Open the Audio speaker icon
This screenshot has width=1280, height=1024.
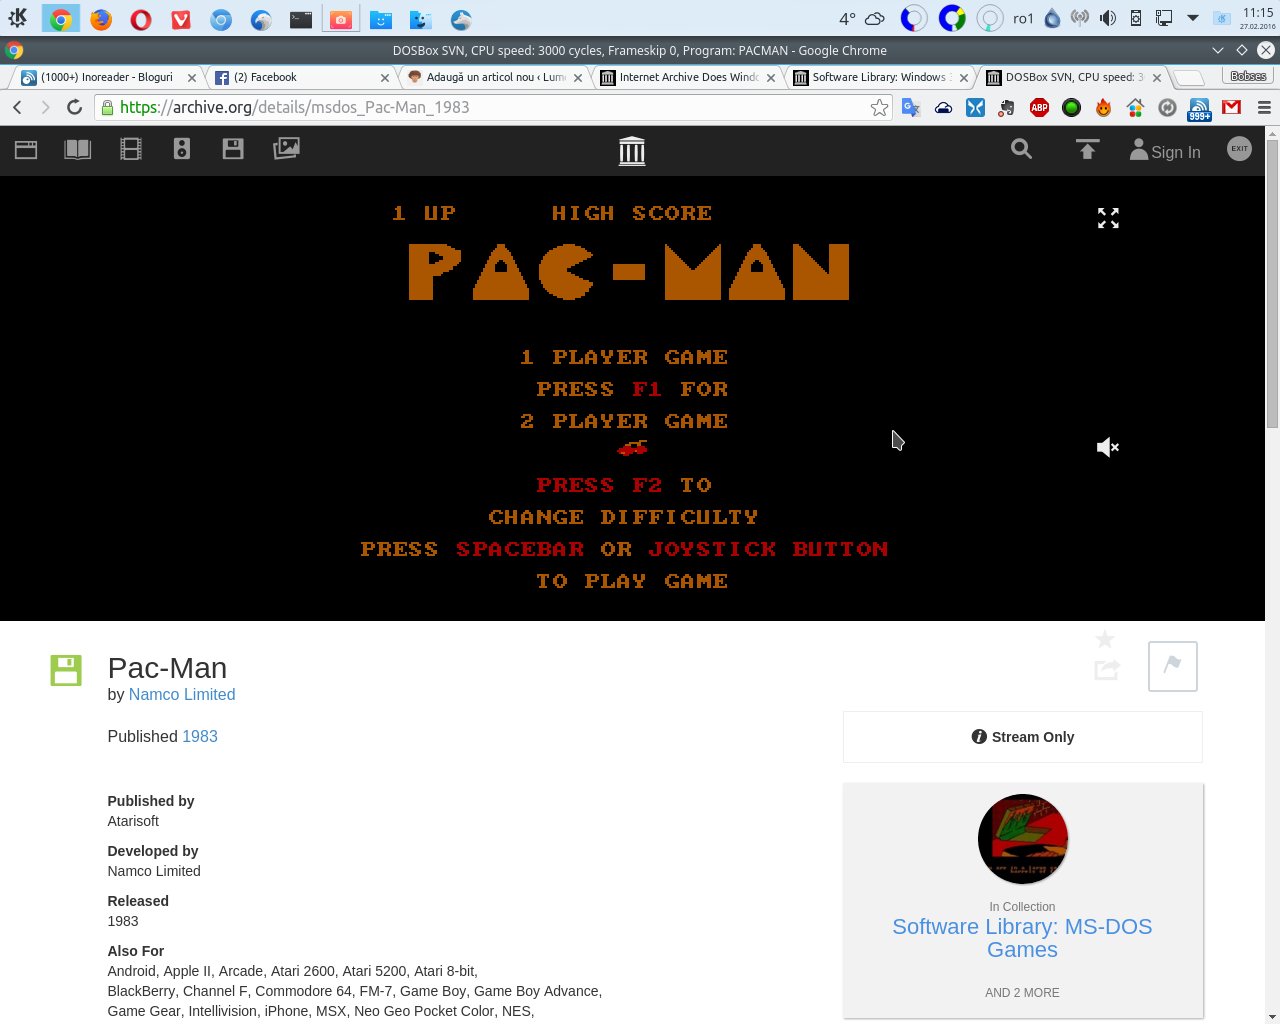tap(182, 149)
